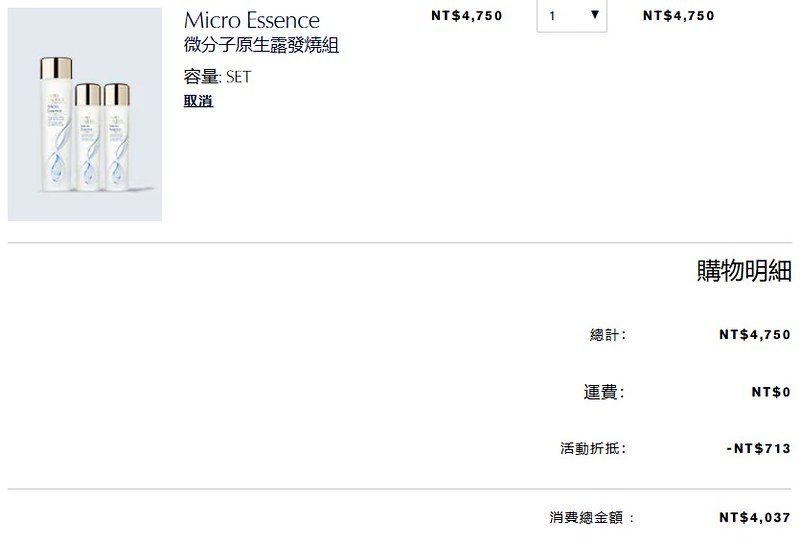Viewport: 800px width, 544px height.
Task: Click the 容量: SET size text
Action: pos(217,76)
